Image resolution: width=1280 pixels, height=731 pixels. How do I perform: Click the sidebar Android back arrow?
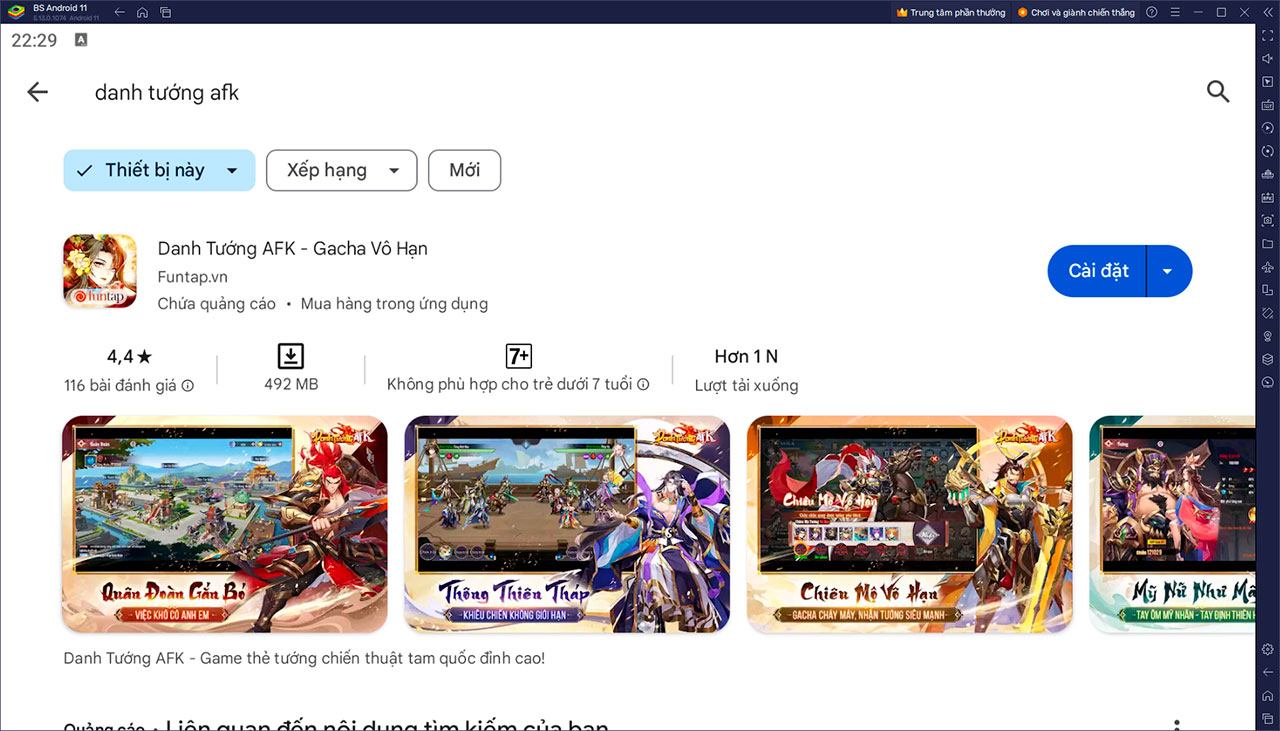point(1267,672)
